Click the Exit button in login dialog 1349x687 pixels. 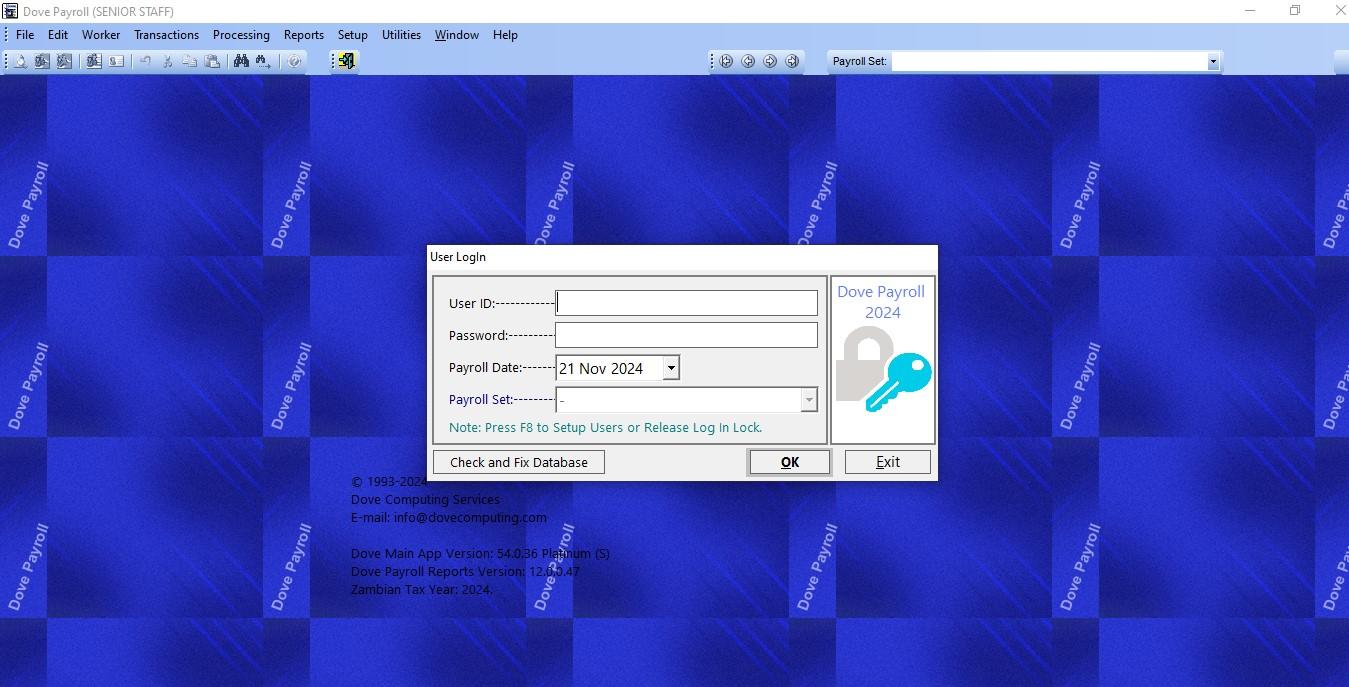(888, 462)
